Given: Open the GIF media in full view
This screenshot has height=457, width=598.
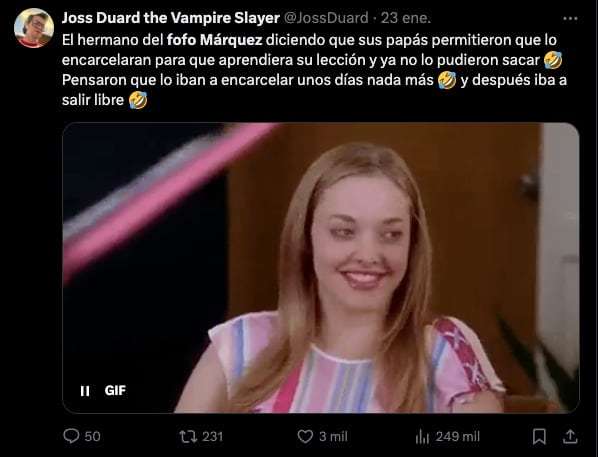Looking at the screenshot, I should [321, 268].
